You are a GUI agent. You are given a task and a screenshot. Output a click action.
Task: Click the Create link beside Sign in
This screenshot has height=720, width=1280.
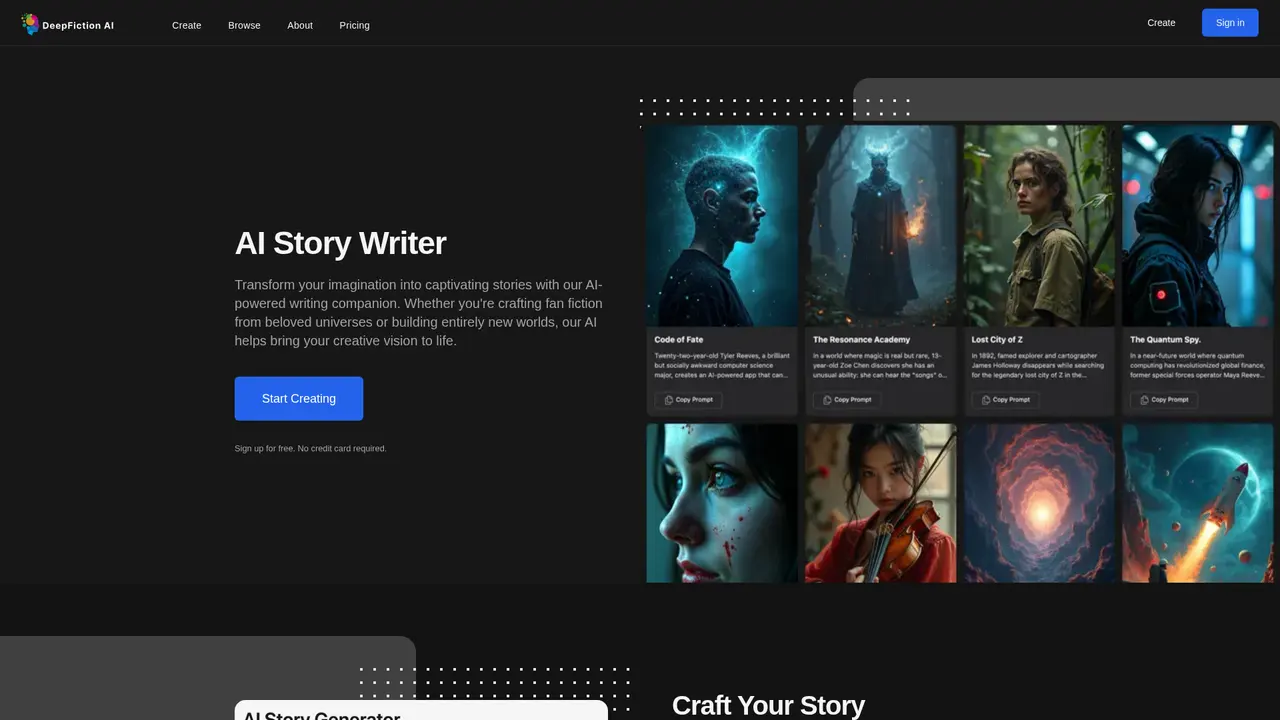pyautogui.click(x=1161, y=22)
